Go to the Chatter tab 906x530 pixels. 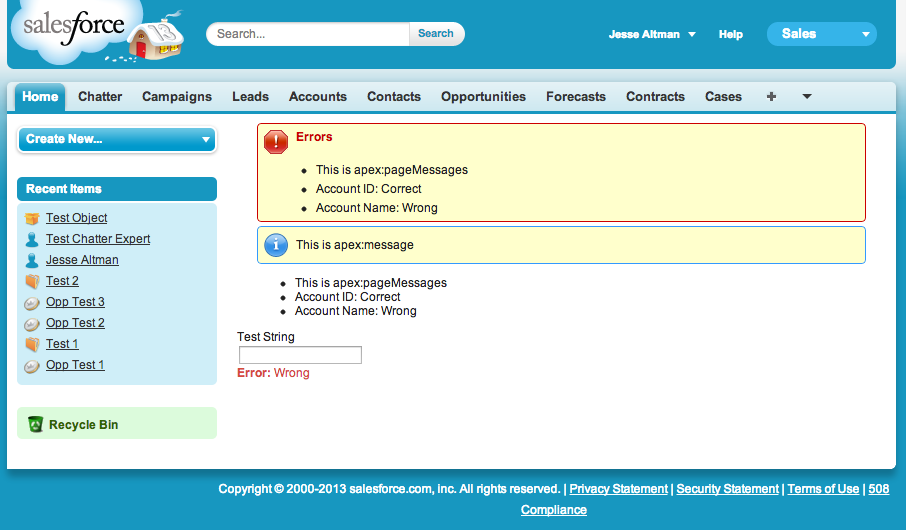pyautogui.click(x=100, y=97)
